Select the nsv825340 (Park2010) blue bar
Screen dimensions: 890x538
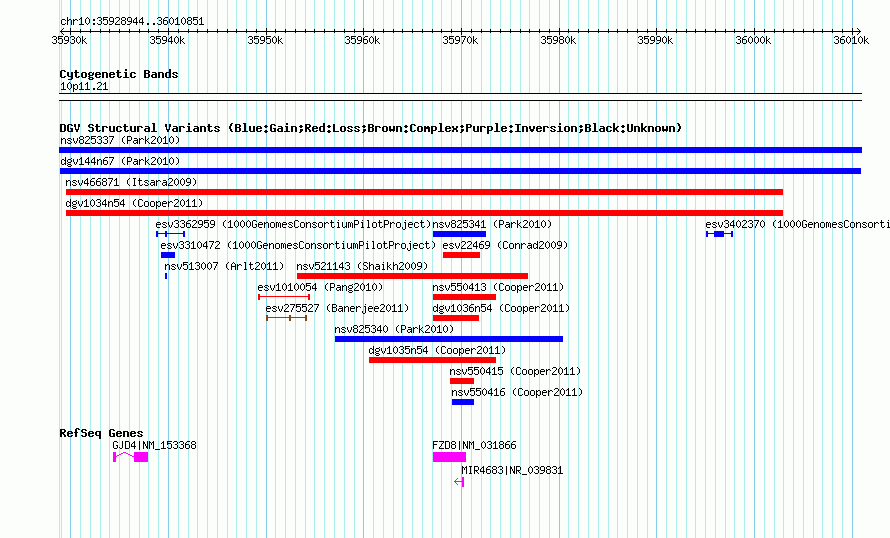[x=449, y=339]
